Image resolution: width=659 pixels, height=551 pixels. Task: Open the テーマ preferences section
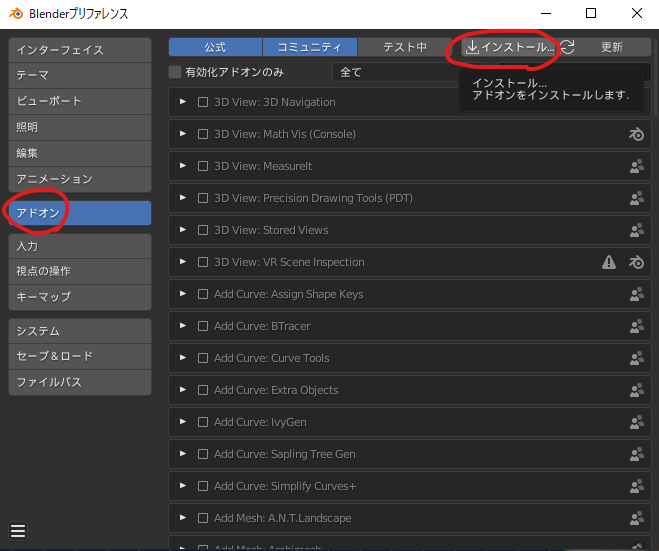[x=80, y=76]
